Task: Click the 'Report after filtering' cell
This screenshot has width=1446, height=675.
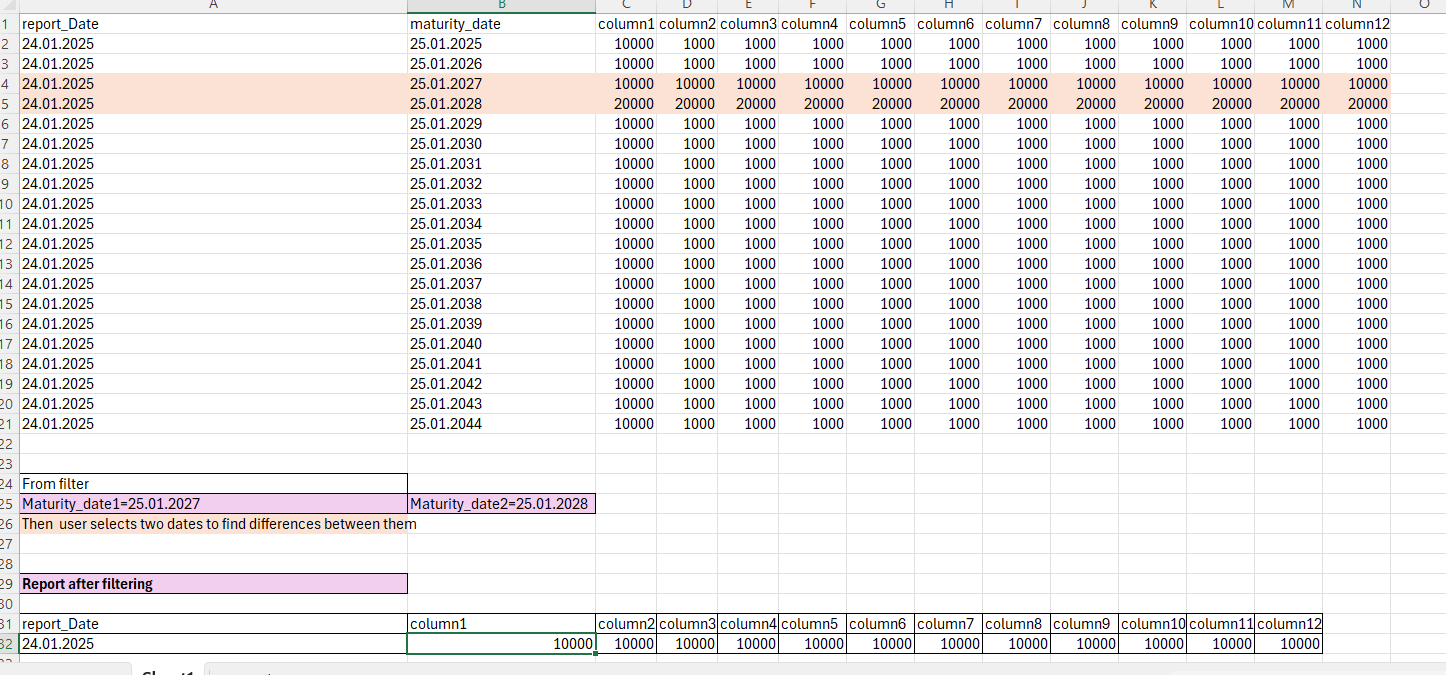Action: click(x=88, y=584)
